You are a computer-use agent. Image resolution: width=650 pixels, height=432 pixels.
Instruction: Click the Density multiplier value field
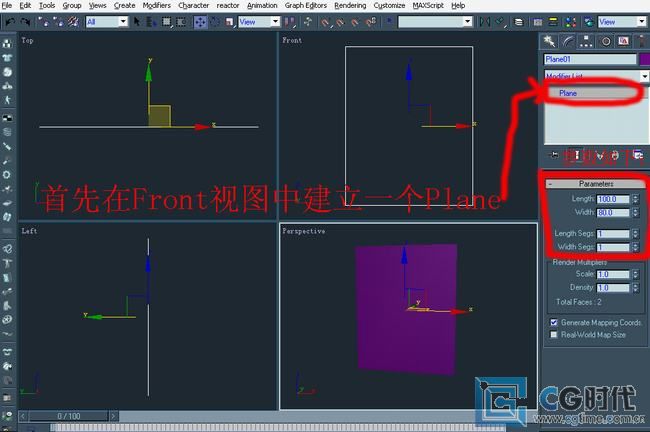coord(613,288)
